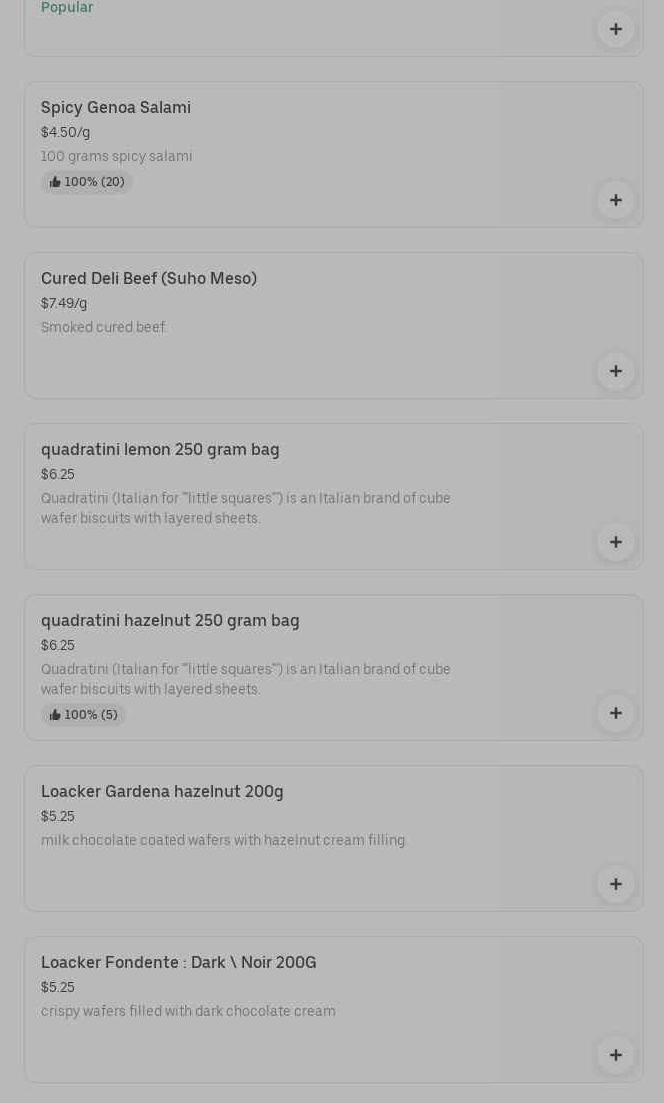The width and height of the screenshot is (664, 1103).
Task: Add Cured Deli Beef (Suho Meso) to order
Action: point(615,371)
